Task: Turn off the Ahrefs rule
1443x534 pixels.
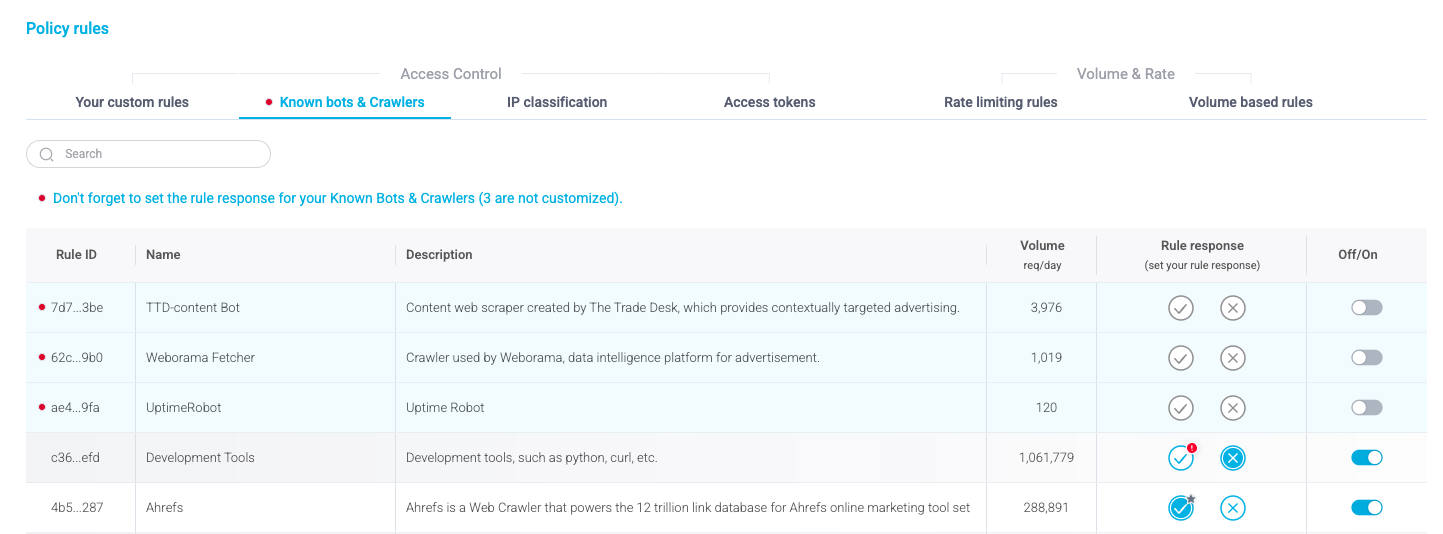Action: (1366, 508)
